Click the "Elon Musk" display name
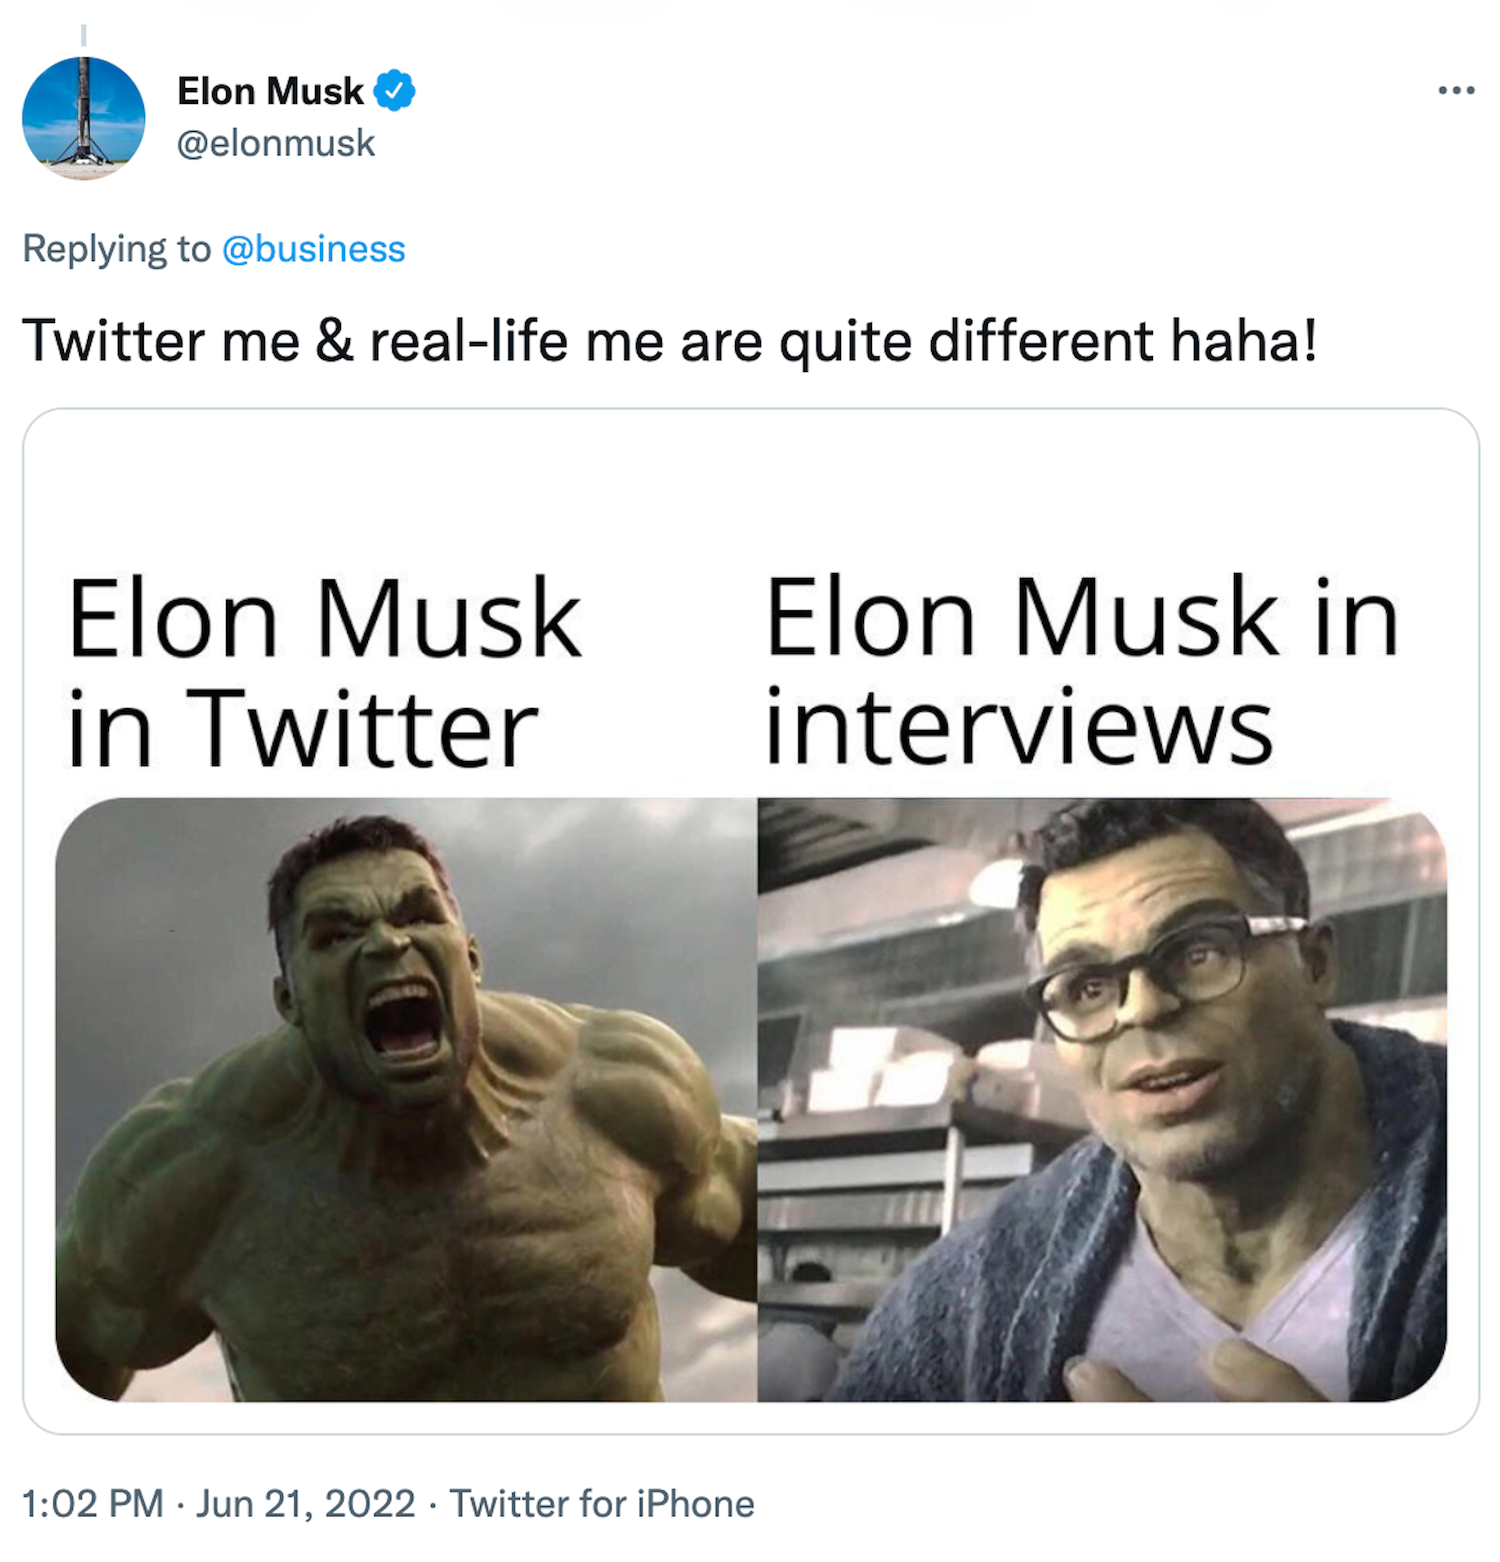The width and height of the screenshot is (1500, 1562). [270, 91]
